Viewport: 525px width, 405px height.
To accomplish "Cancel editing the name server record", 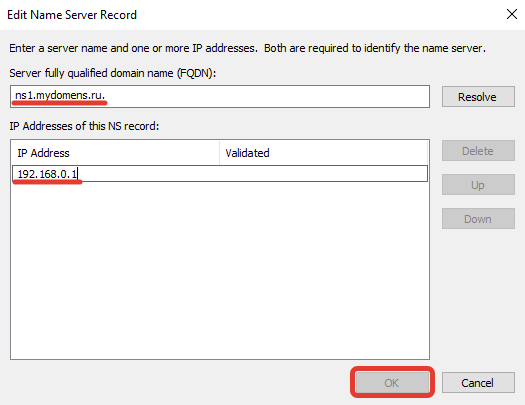I will 478,383.
